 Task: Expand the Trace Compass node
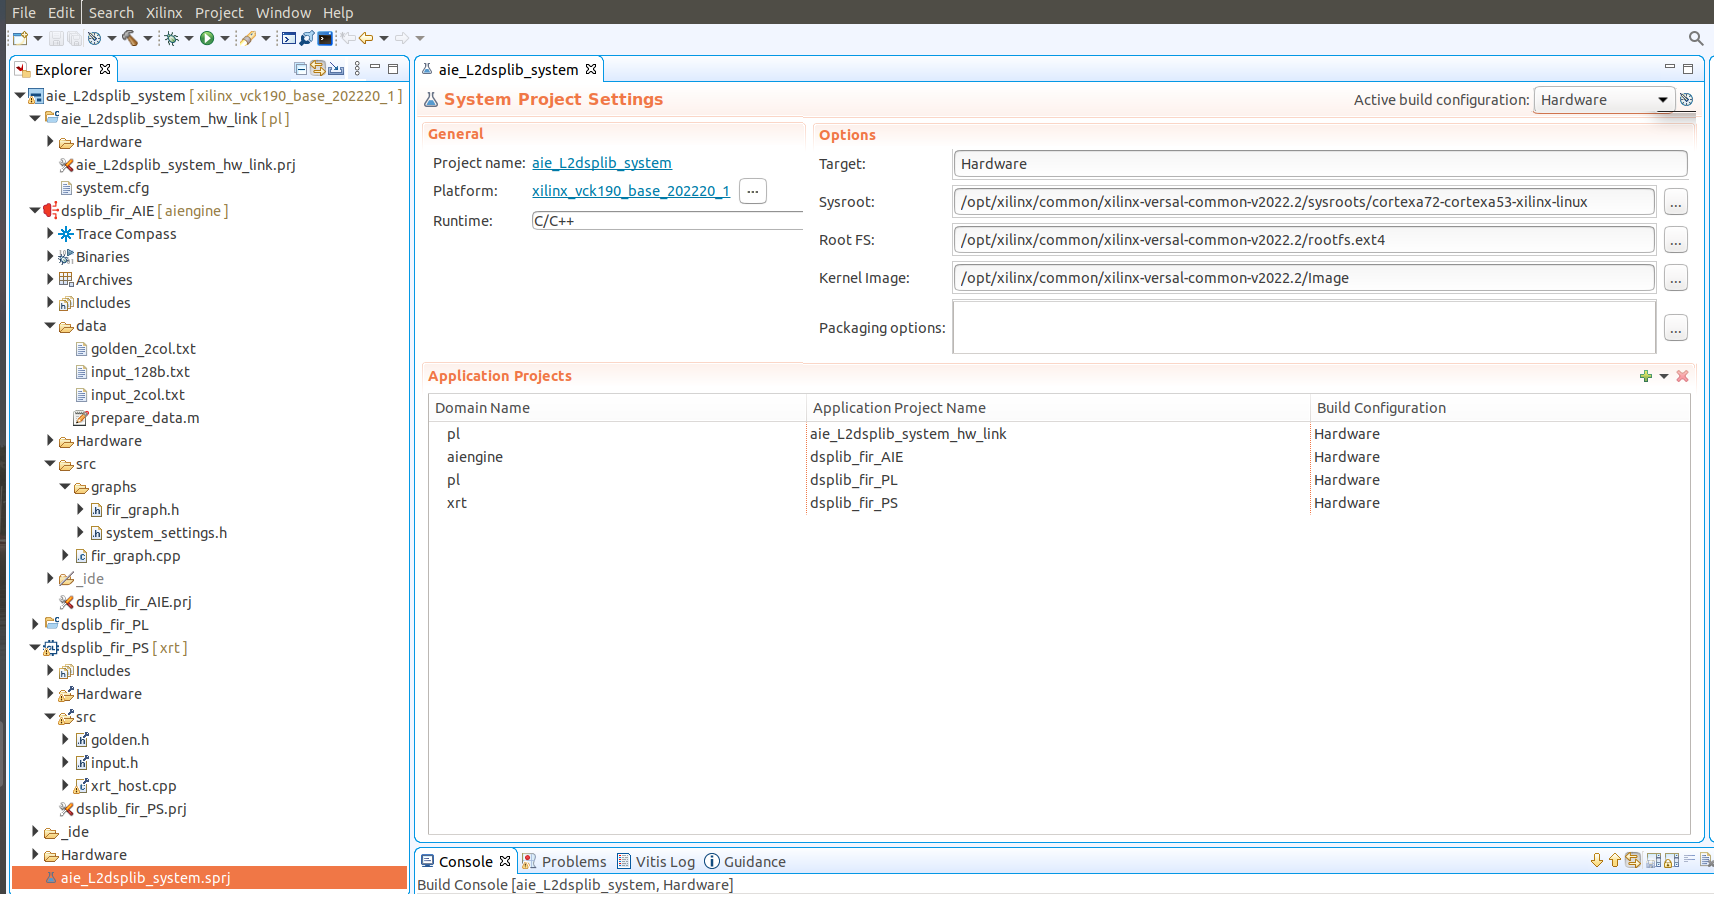tap(50, 233)
